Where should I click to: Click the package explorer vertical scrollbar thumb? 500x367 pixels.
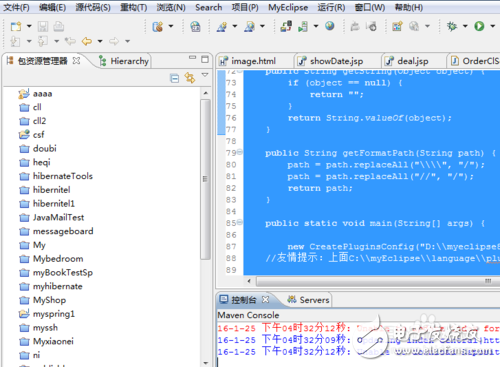pos(205,179)
